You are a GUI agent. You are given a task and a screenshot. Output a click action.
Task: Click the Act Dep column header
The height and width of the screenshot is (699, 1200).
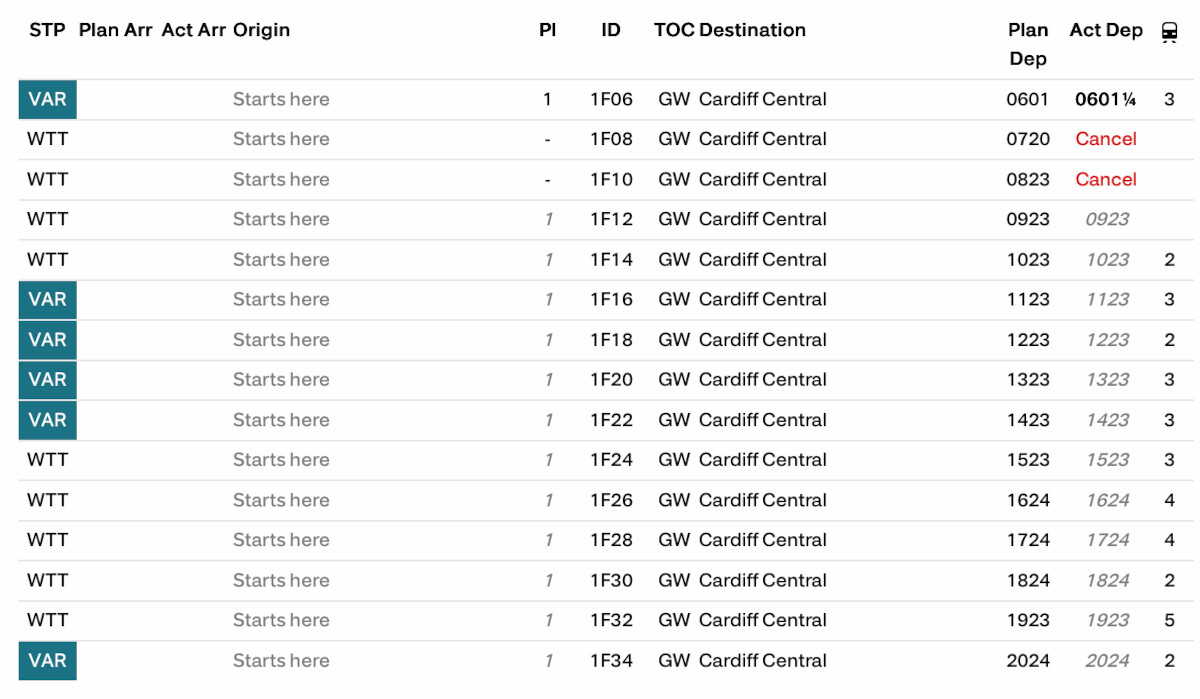pos(1106,30)
